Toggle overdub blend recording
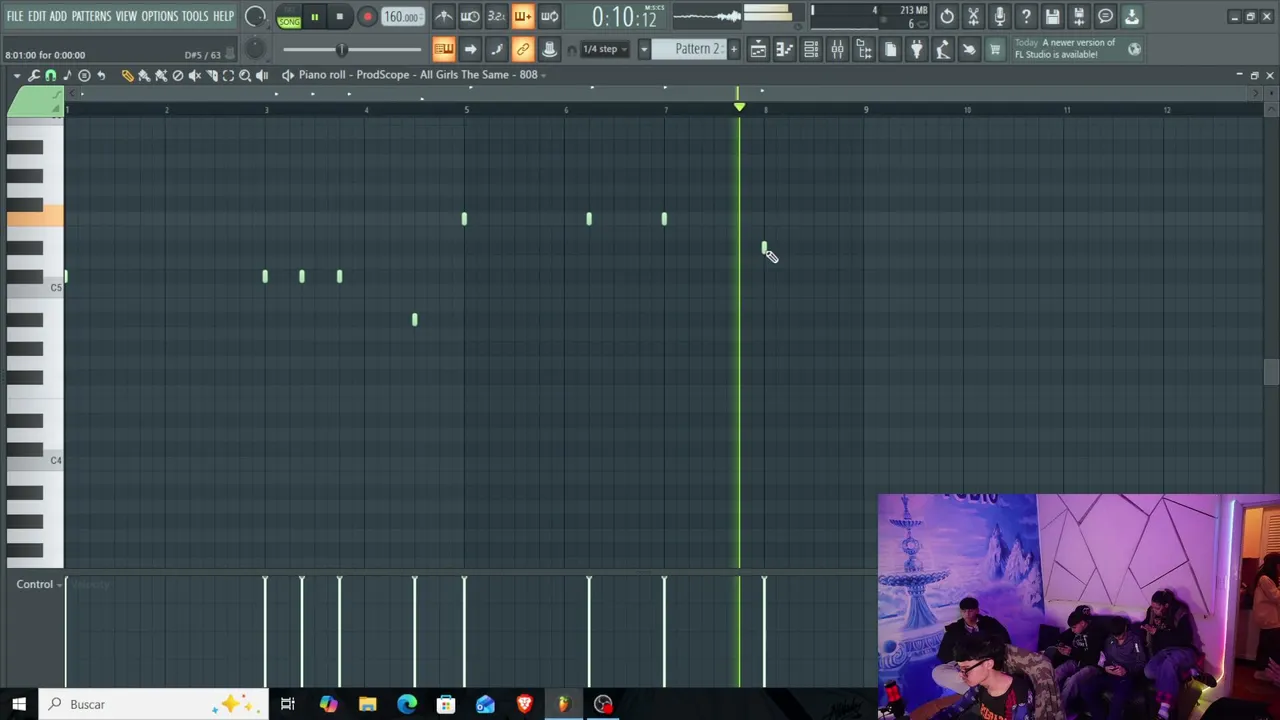 (522, 16)
